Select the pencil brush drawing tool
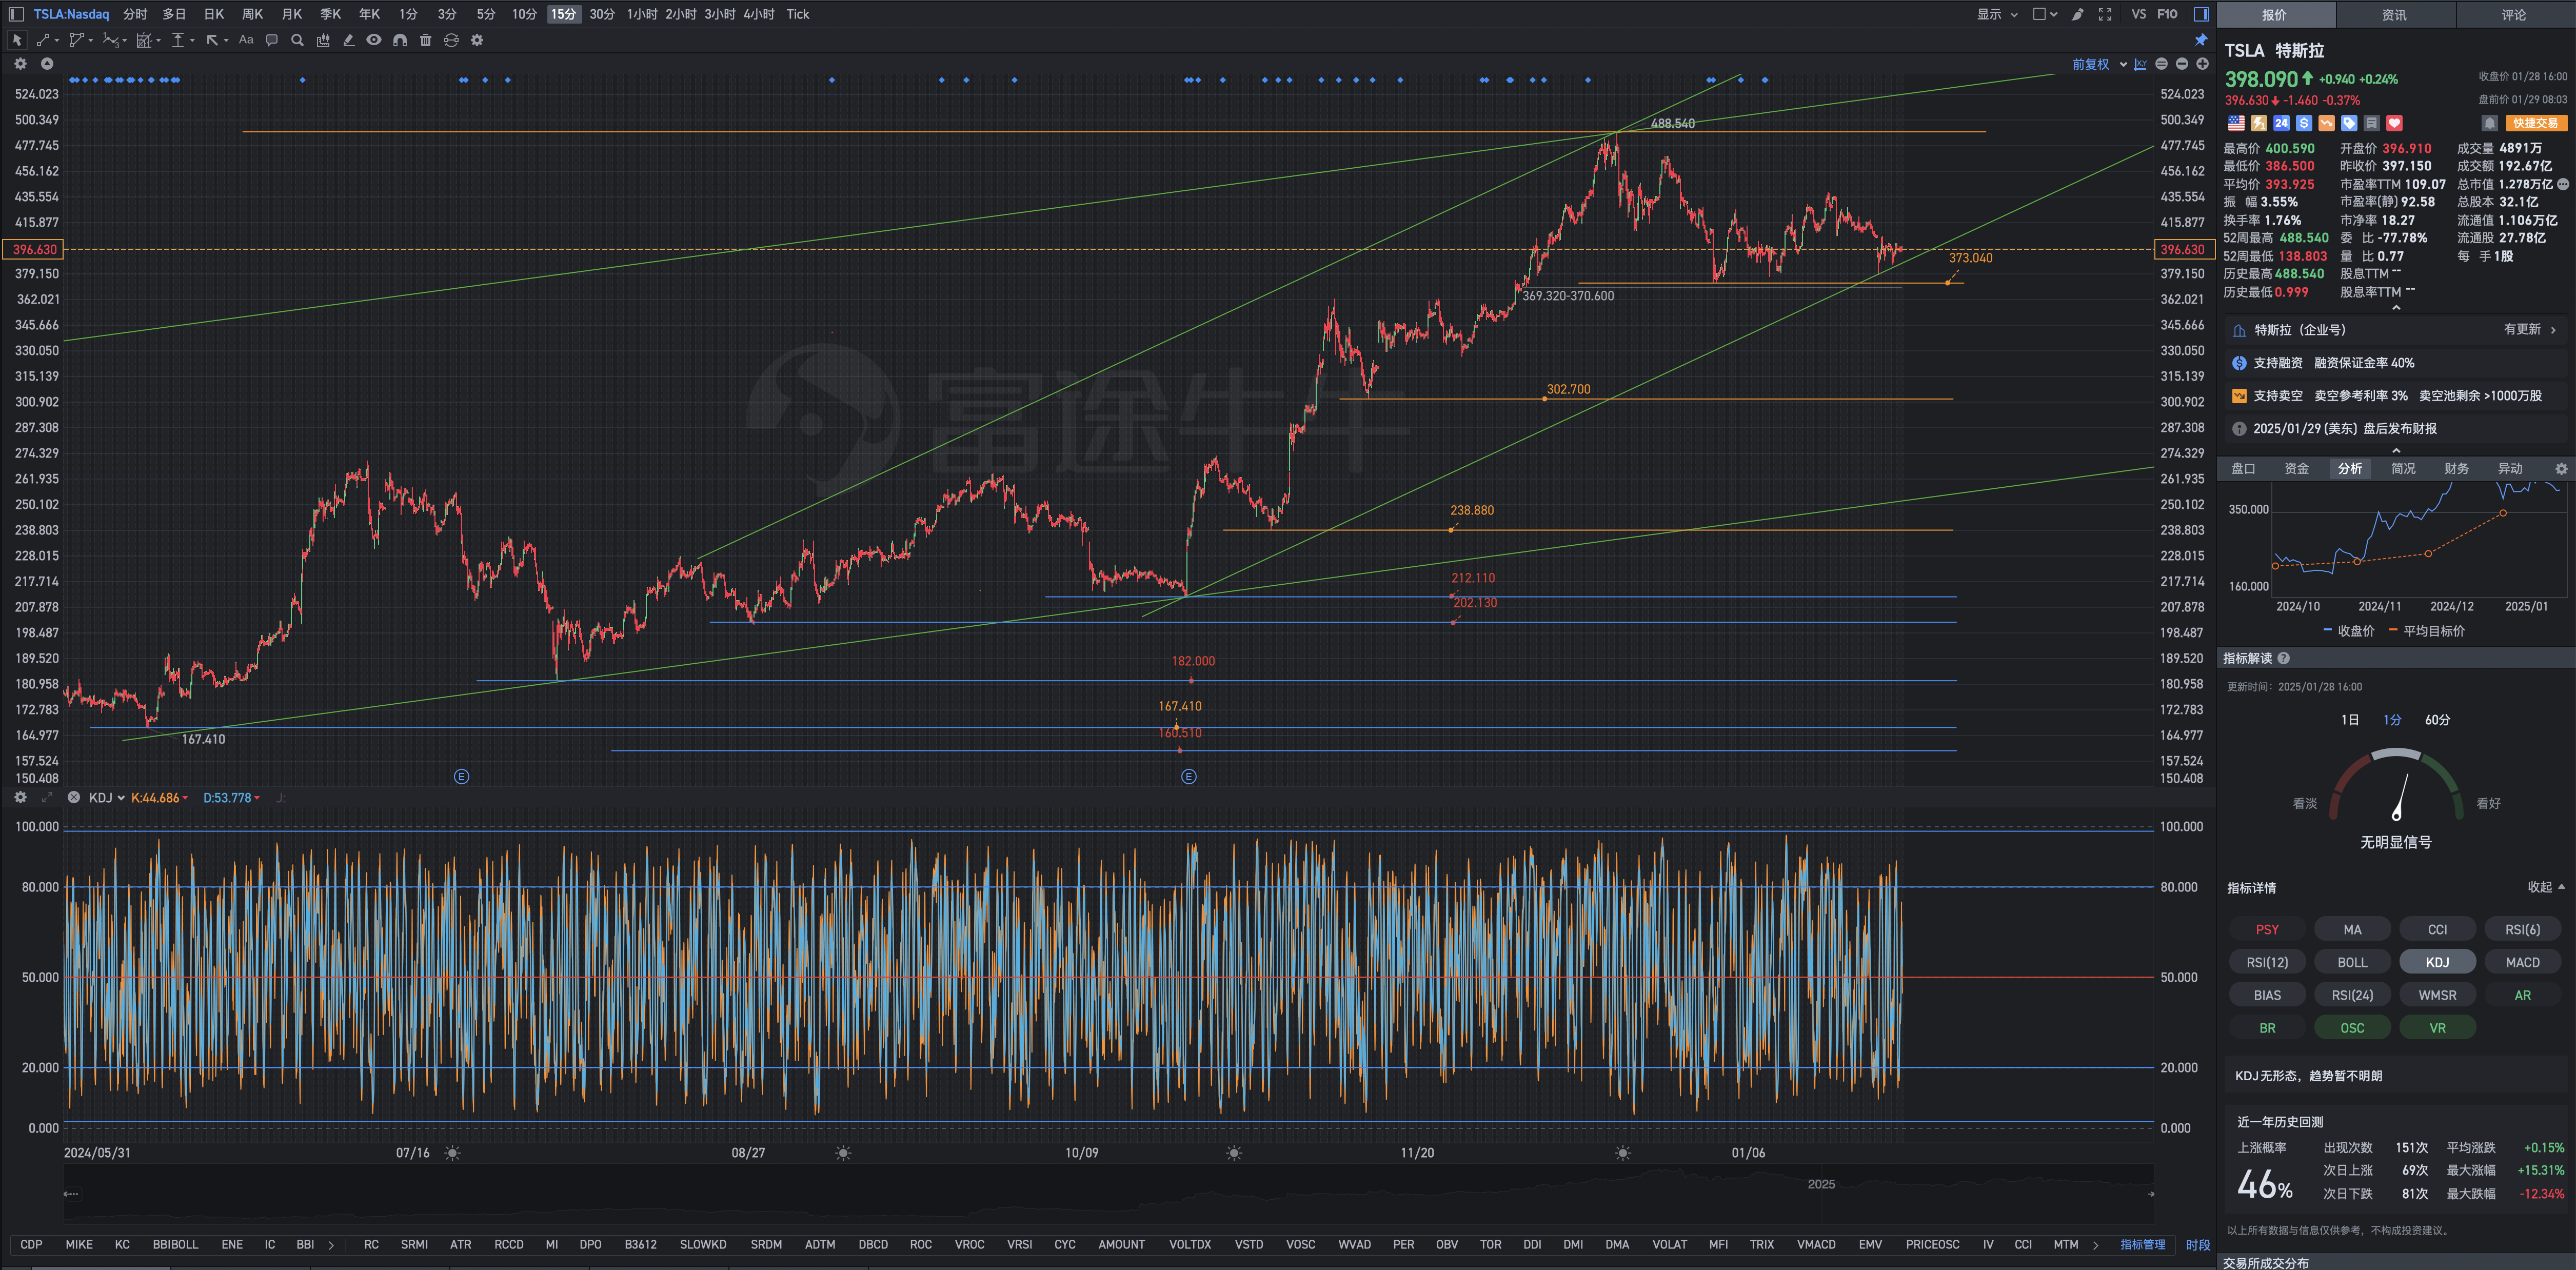 coord(348,41)
